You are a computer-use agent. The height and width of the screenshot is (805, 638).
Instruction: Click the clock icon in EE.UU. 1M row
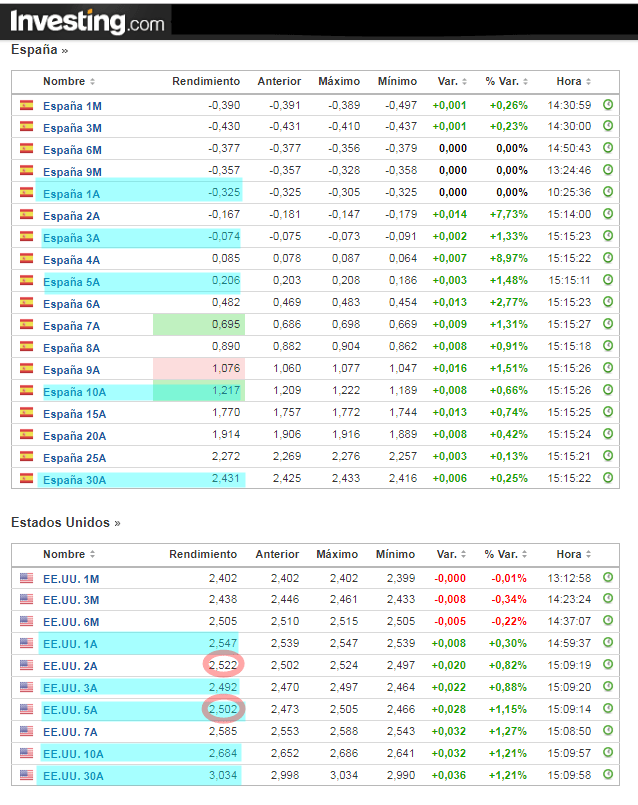click(x=608, y=578)
